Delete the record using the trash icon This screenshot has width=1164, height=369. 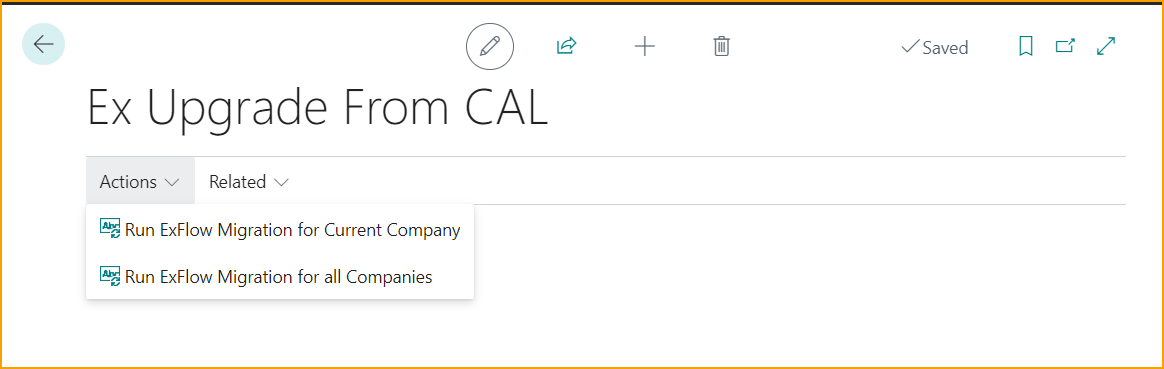722,47
